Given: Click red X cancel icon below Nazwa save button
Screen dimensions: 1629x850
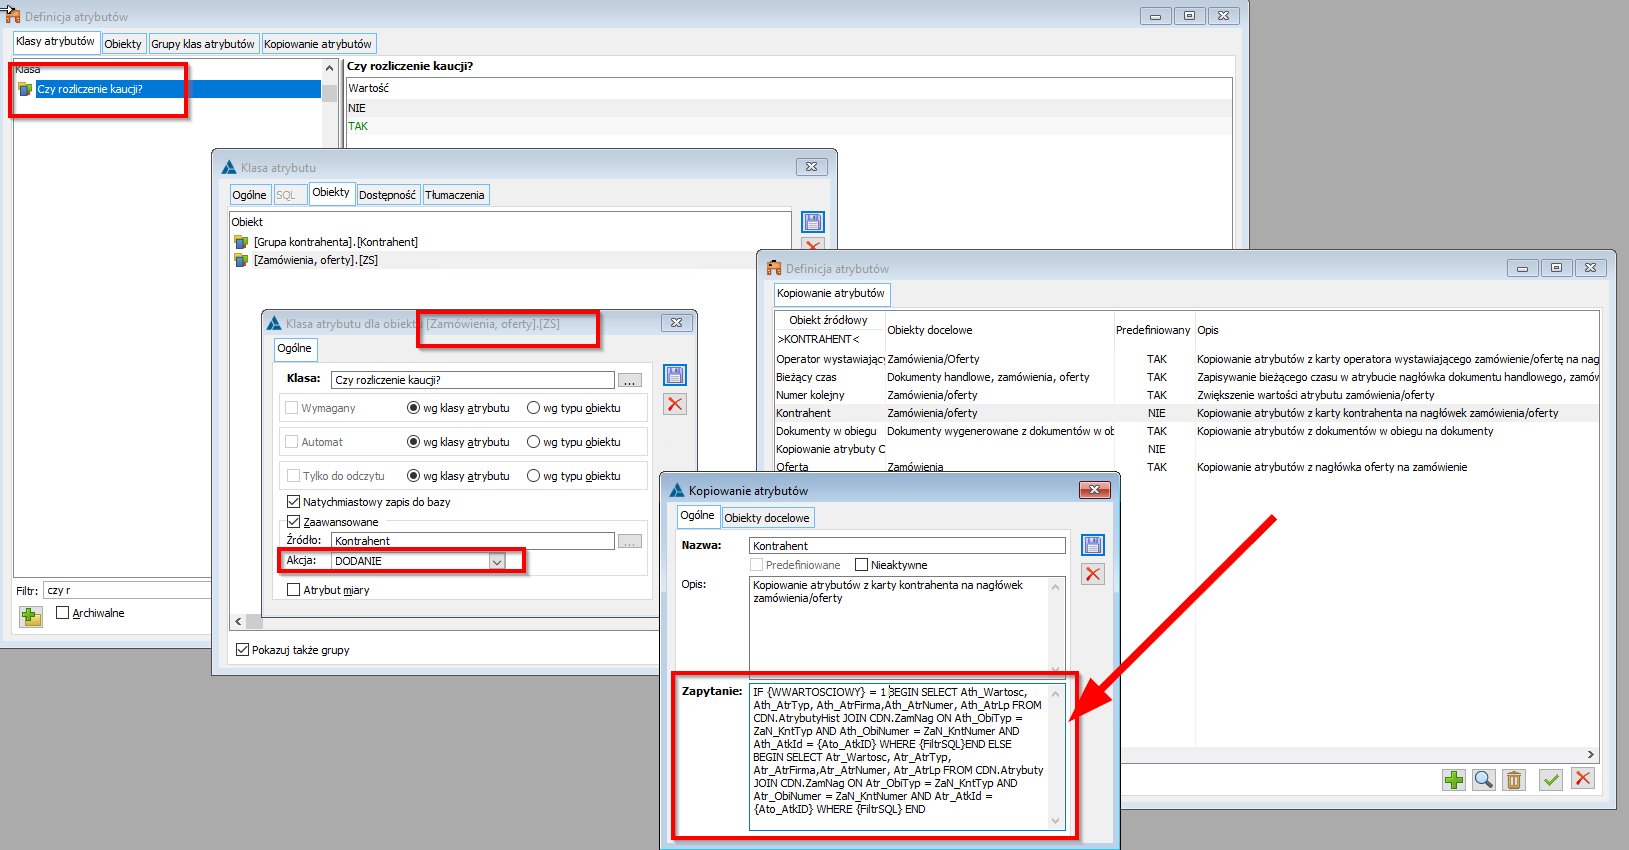Looking at the screenshot, I should click(x=1093, y=574).
